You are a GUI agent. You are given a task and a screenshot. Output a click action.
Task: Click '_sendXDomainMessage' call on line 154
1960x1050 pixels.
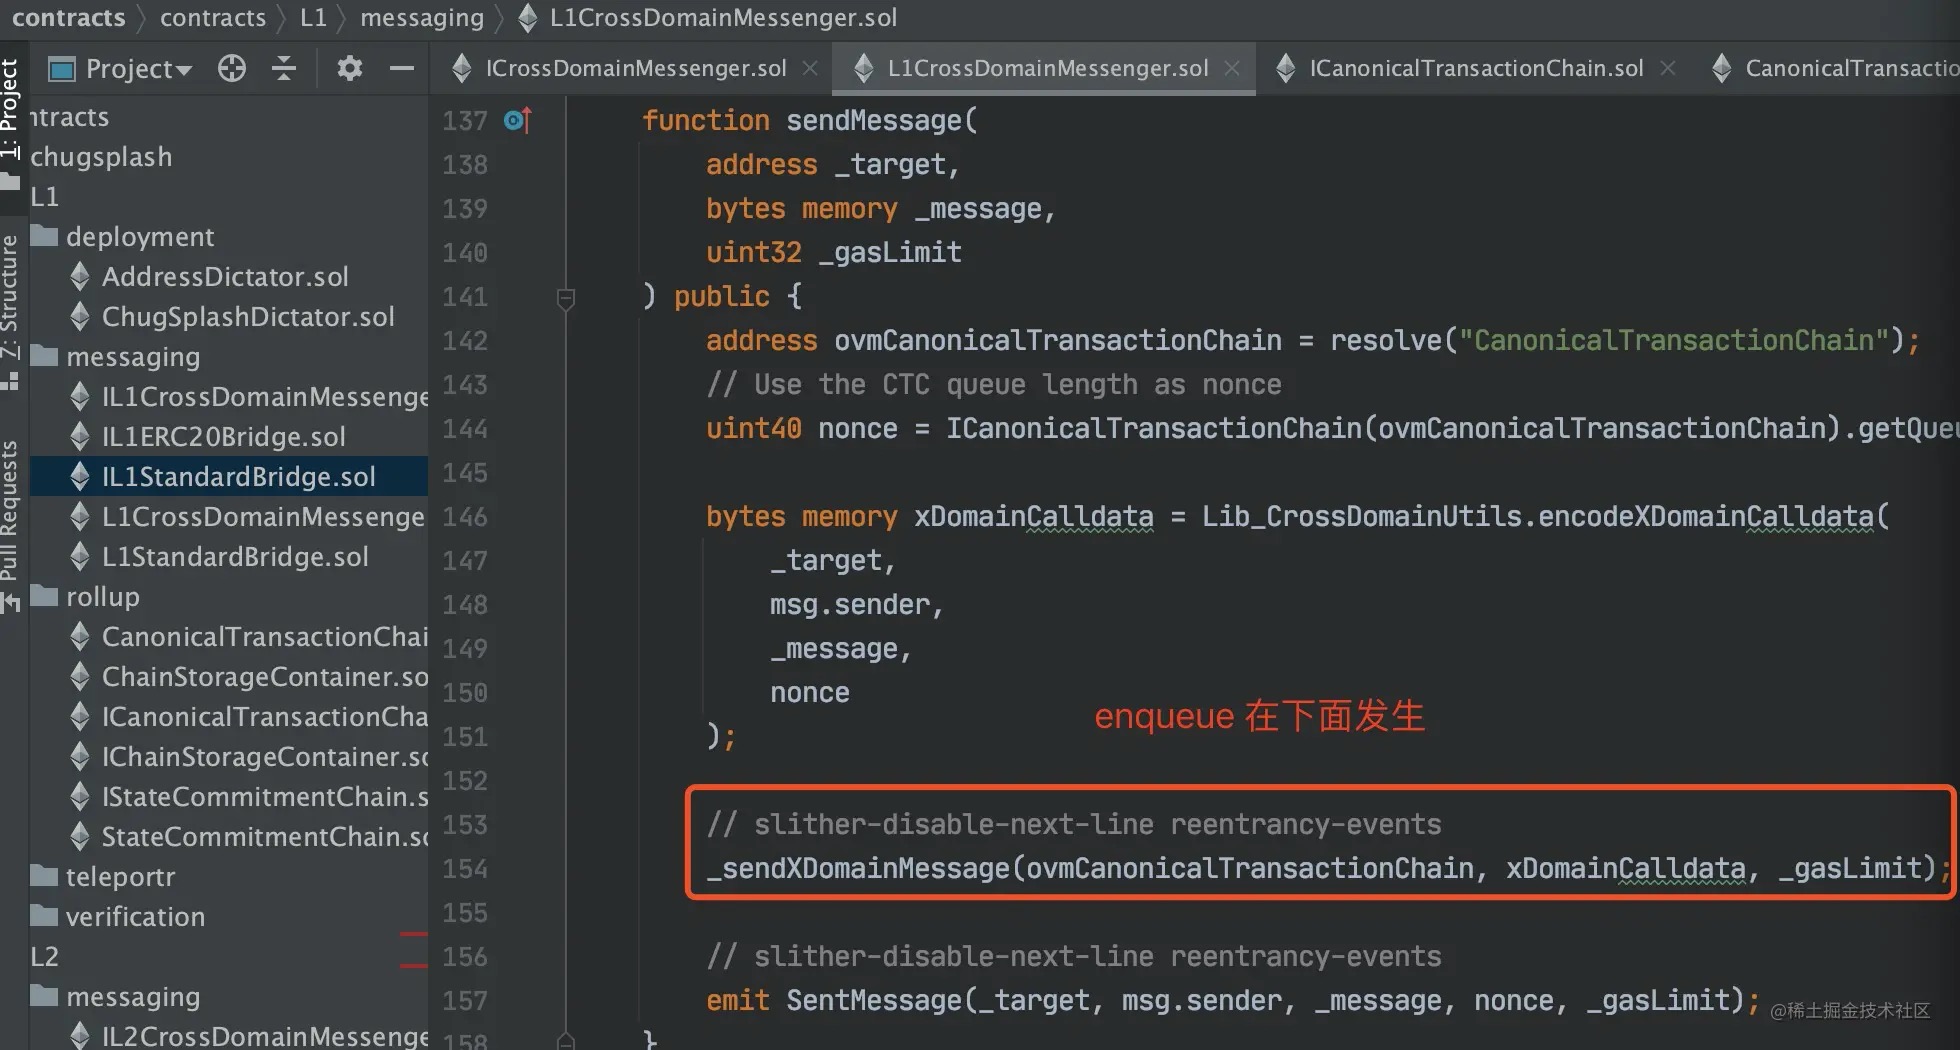(x=859, y=869)
